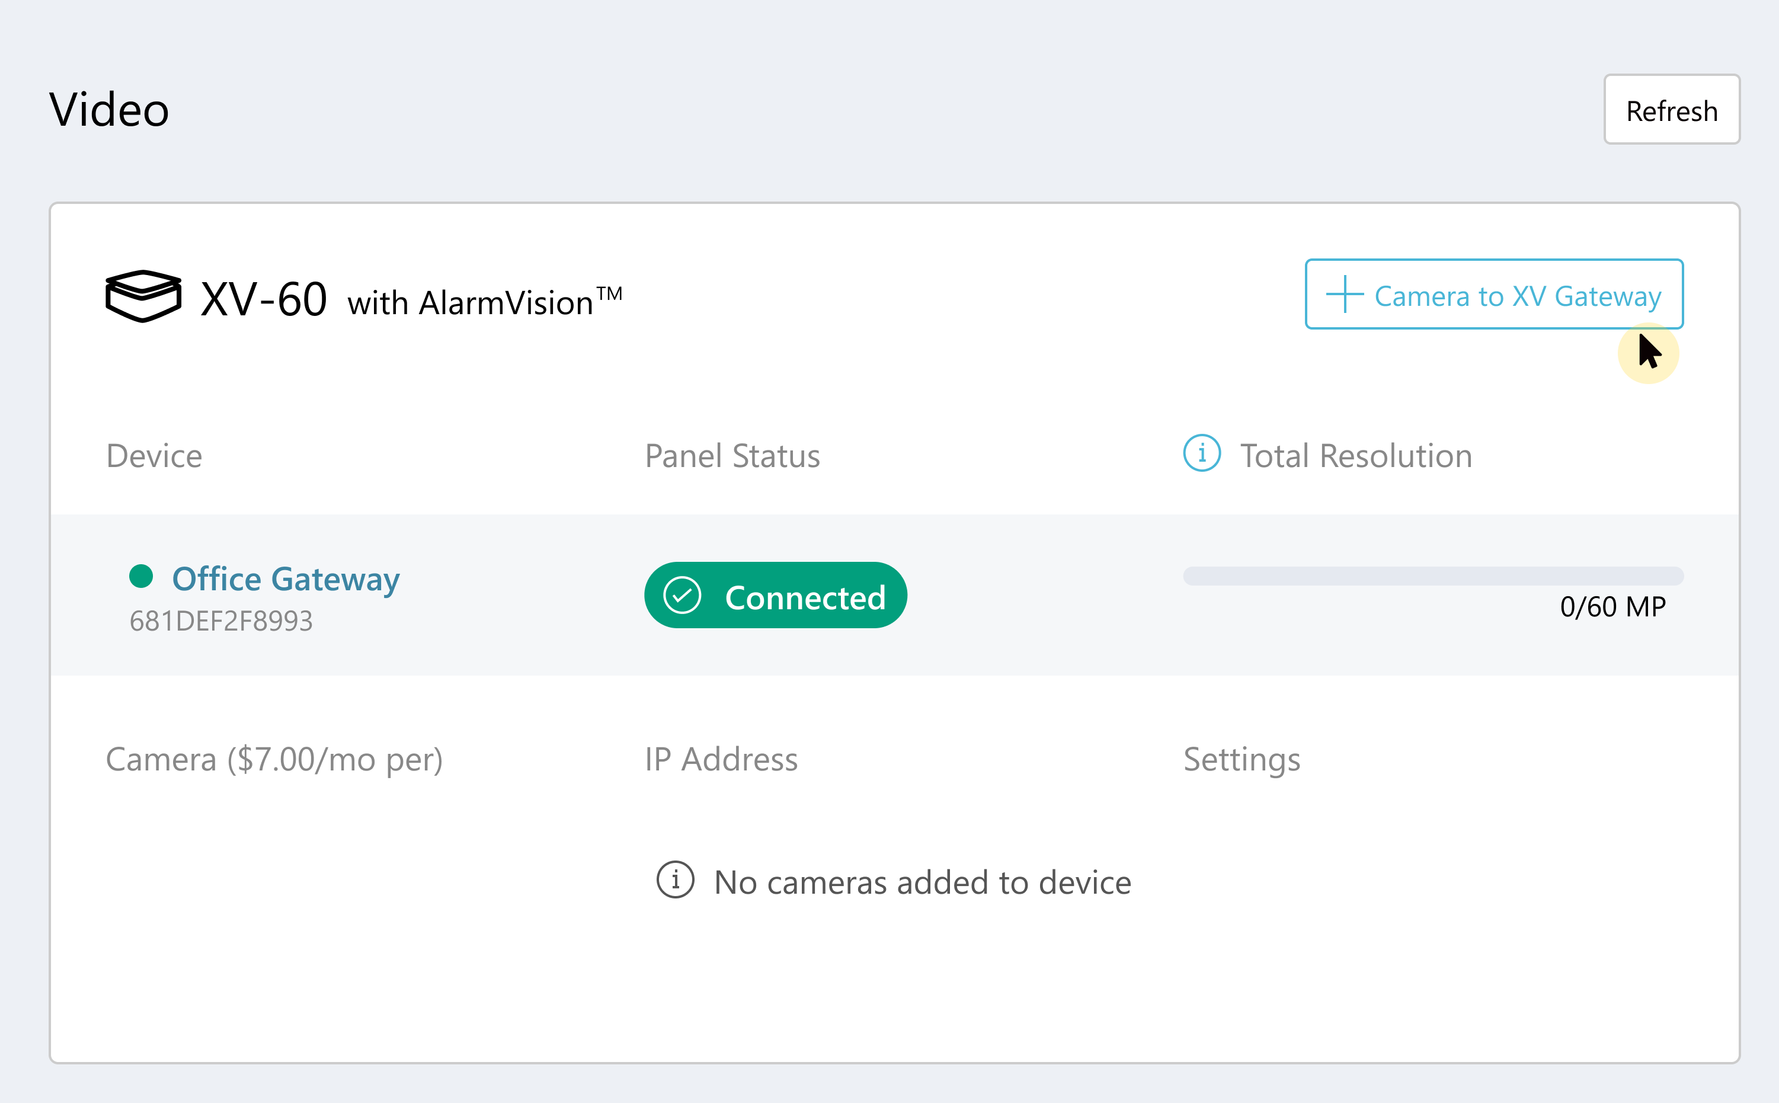Open the Office Gateway device link
Screen dimensions: 1779x1103
286,579
